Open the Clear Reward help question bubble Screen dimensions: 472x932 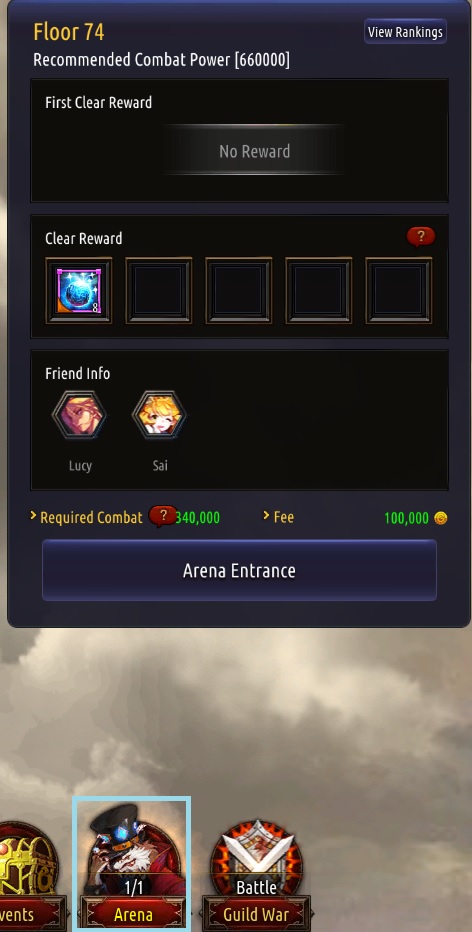click(421, 237)
